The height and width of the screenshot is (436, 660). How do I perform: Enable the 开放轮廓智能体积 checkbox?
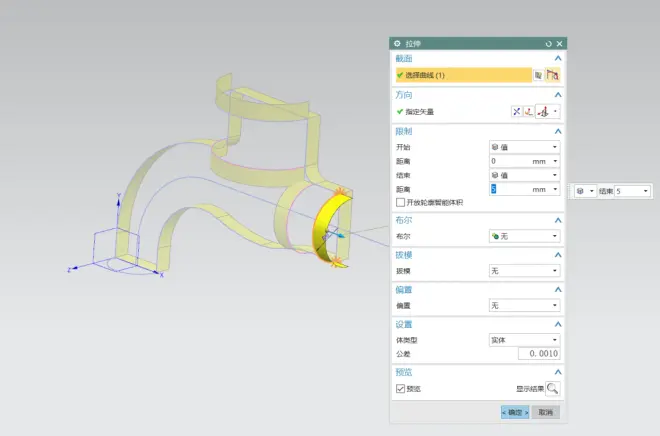pyautogui.click(x=401, y=202)
